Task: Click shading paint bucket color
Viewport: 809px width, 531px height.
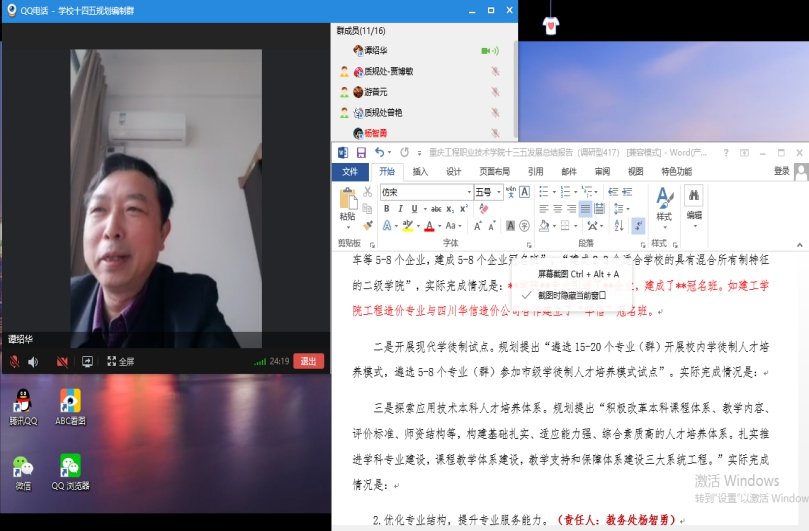Action: click(x=544, y=226)
